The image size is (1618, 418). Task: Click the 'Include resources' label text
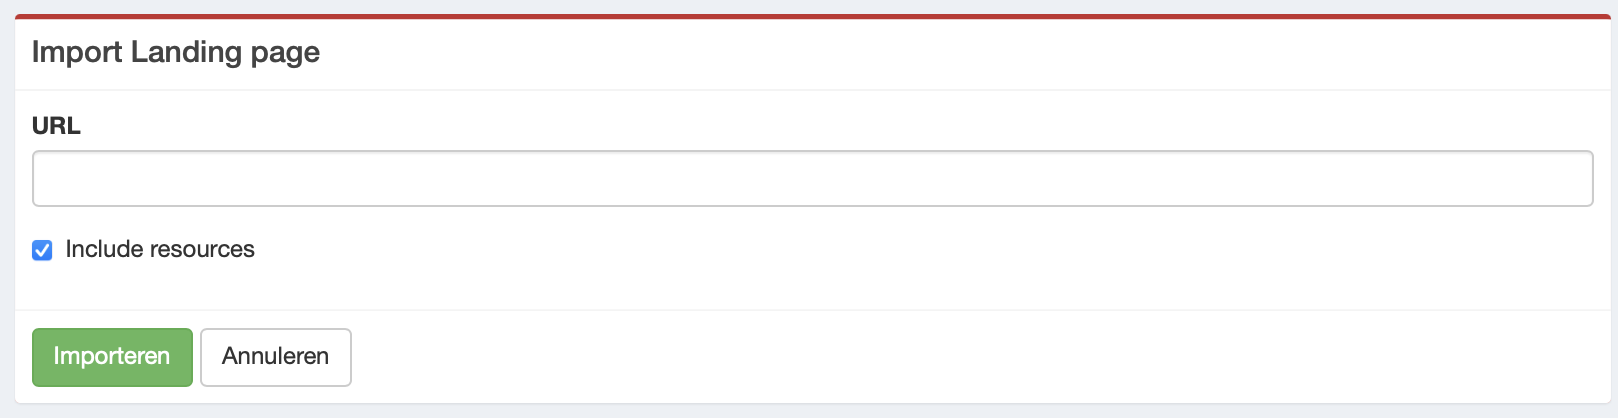coord(160,249)
